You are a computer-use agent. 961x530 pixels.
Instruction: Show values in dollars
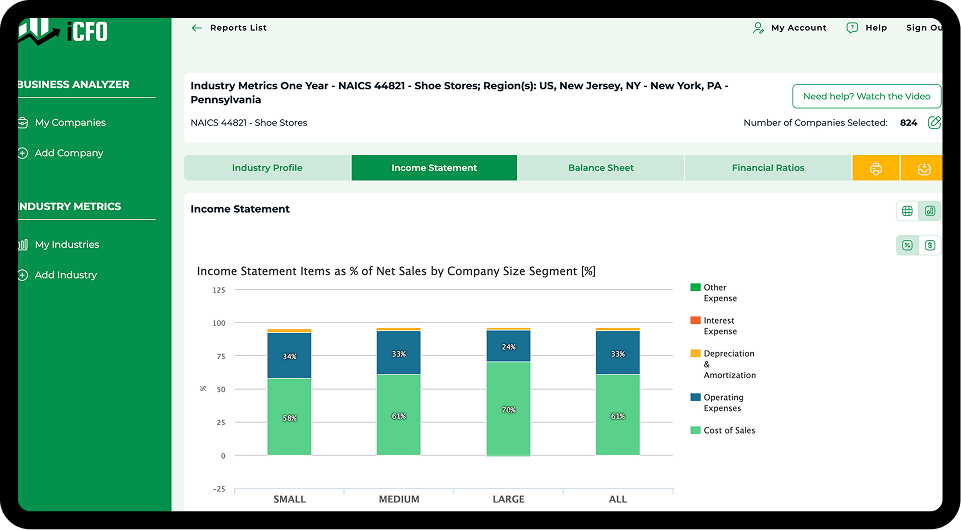point(930,245)
